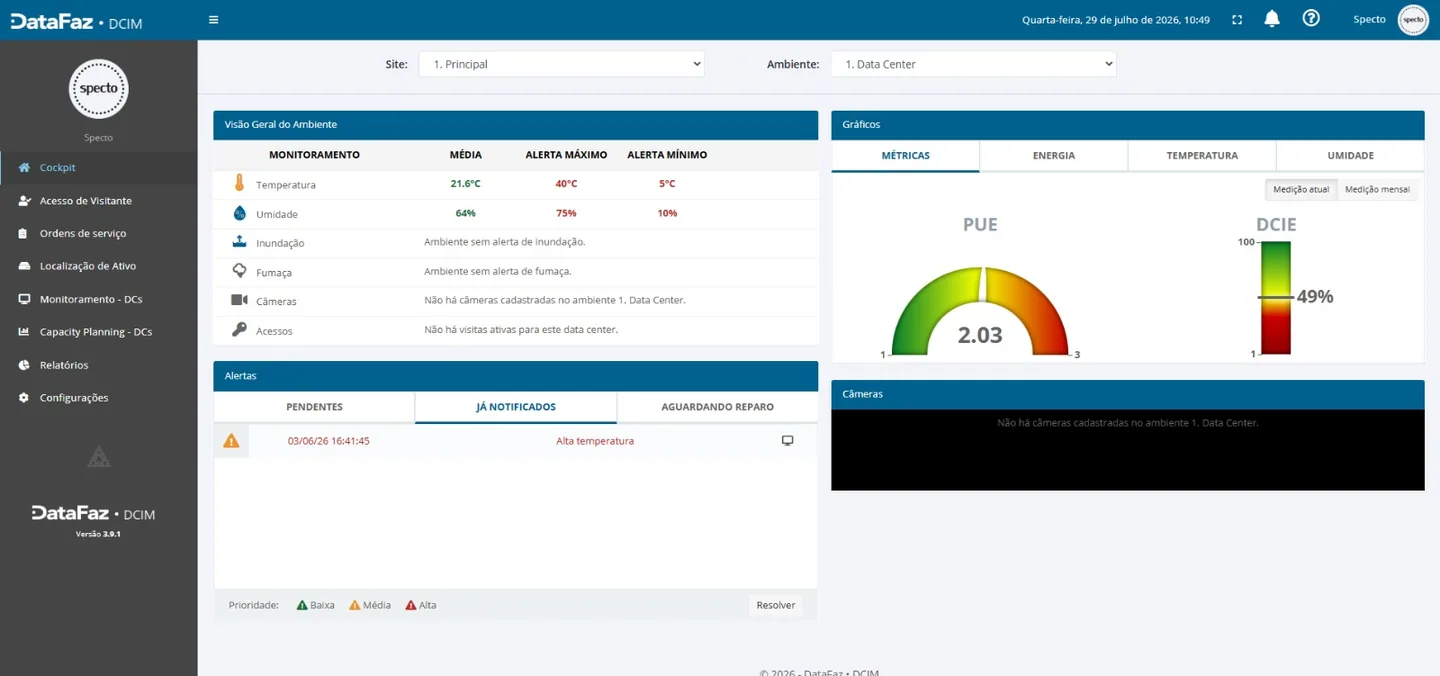Click the green Baixa priority triangle

pos(302,605)
